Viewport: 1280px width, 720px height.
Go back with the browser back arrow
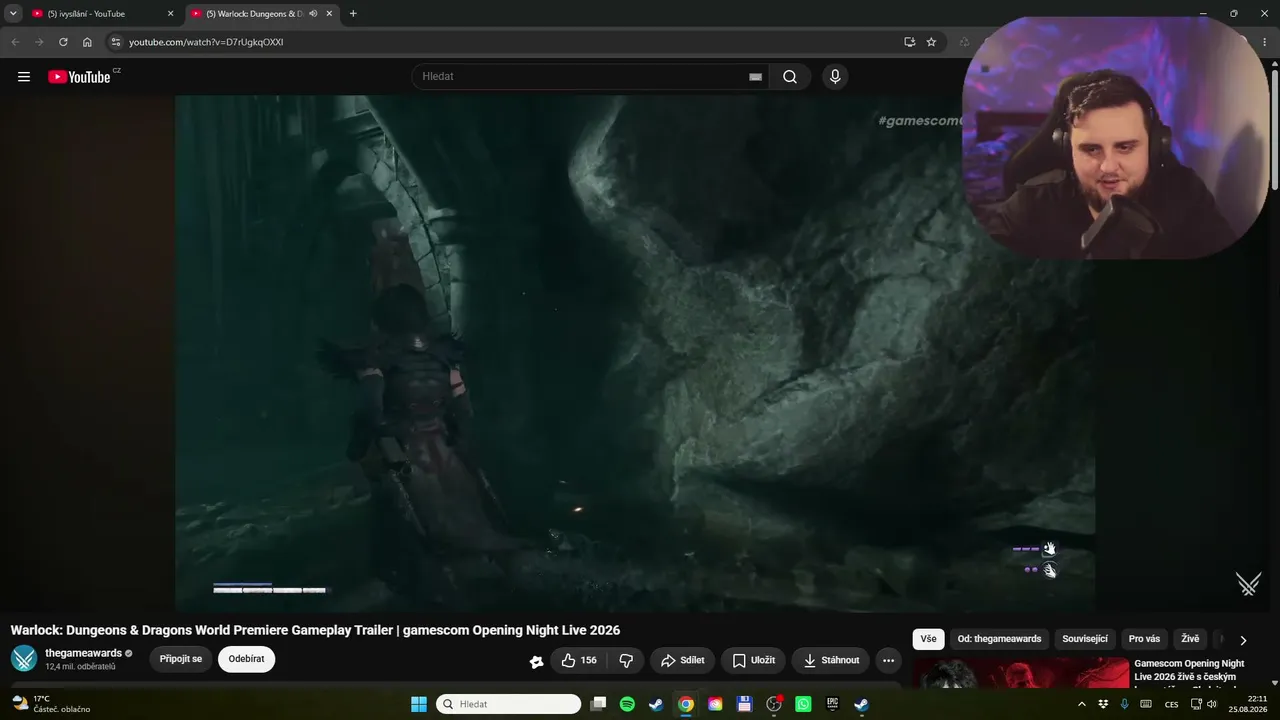[15, 42]
